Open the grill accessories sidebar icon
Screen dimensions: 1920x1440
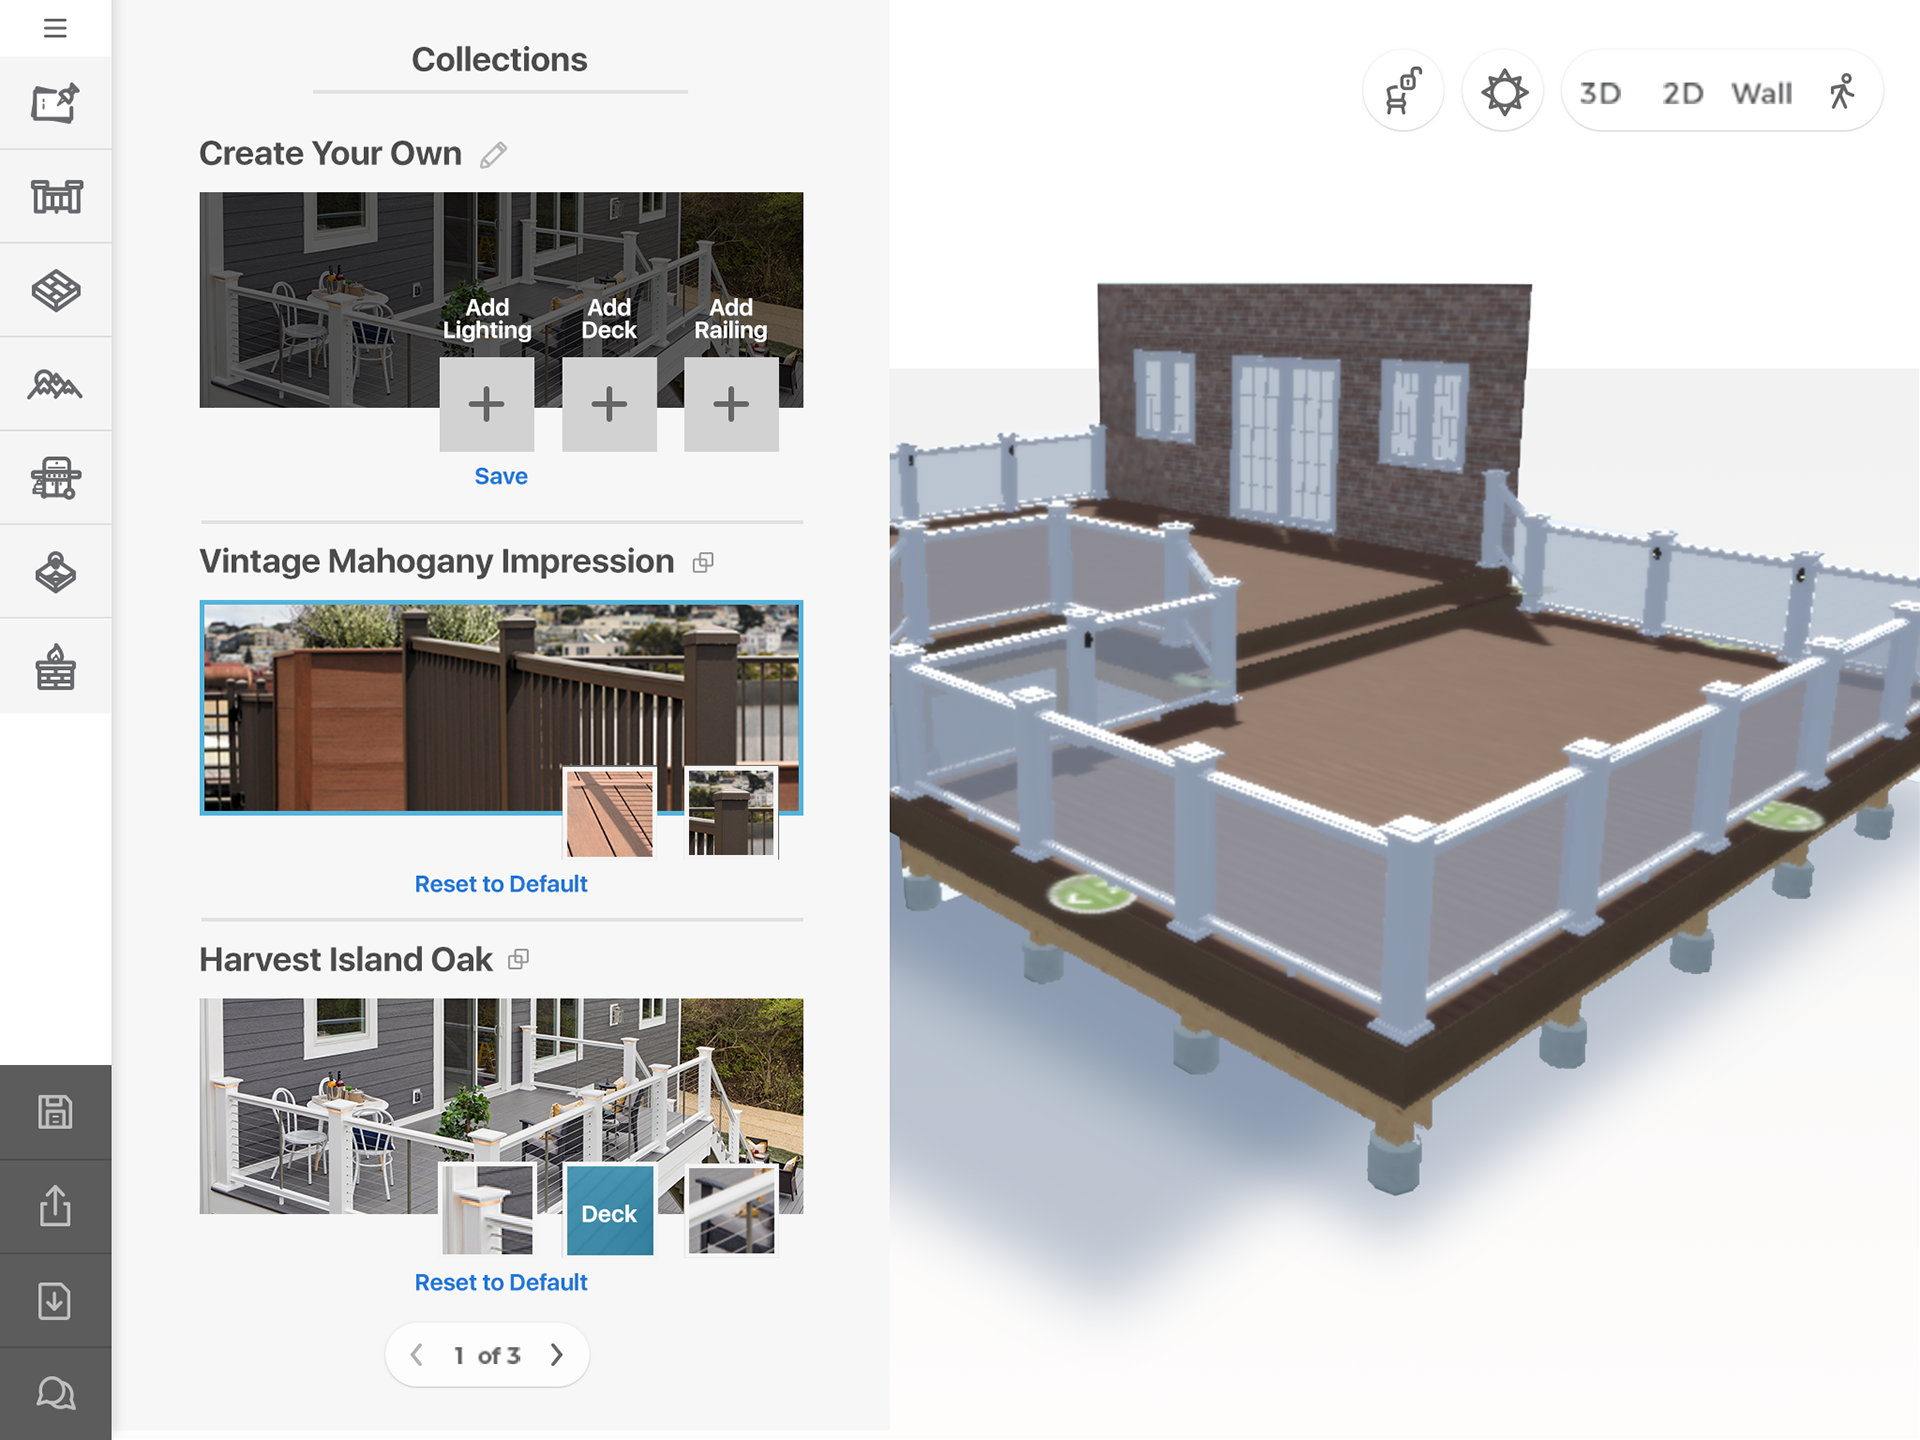56,478
